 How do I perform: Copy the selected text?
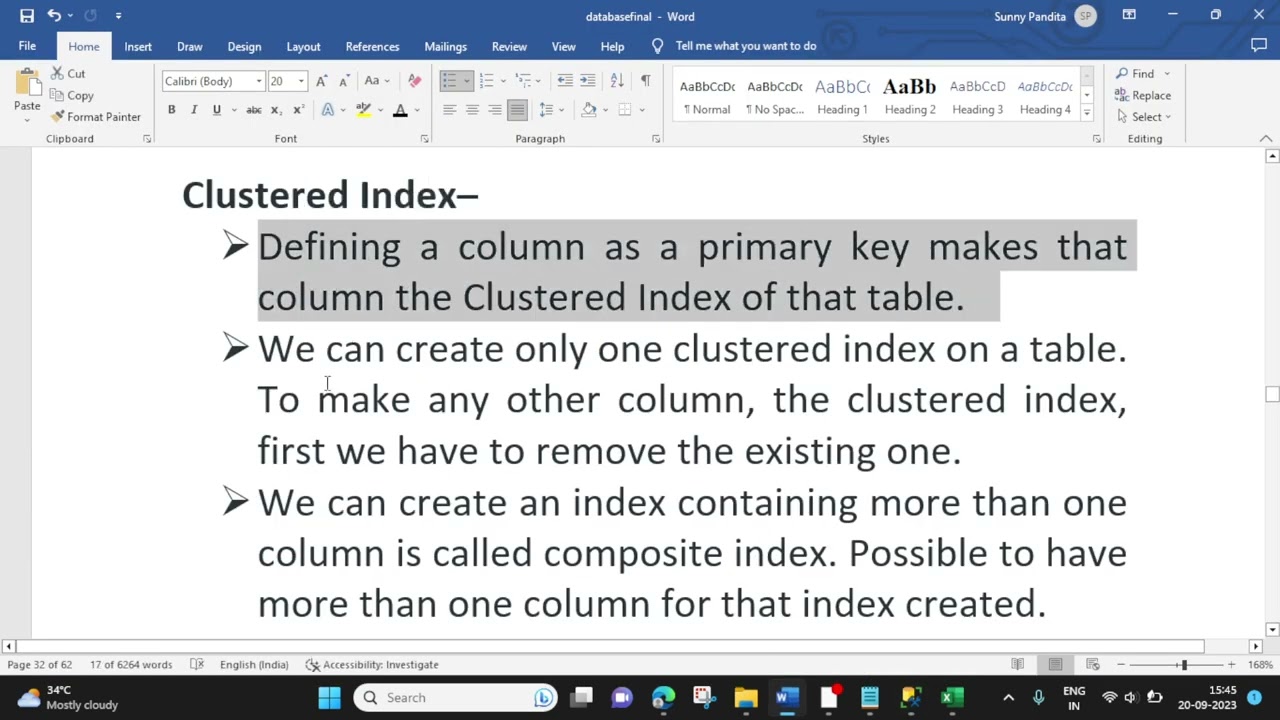(71, 96)
